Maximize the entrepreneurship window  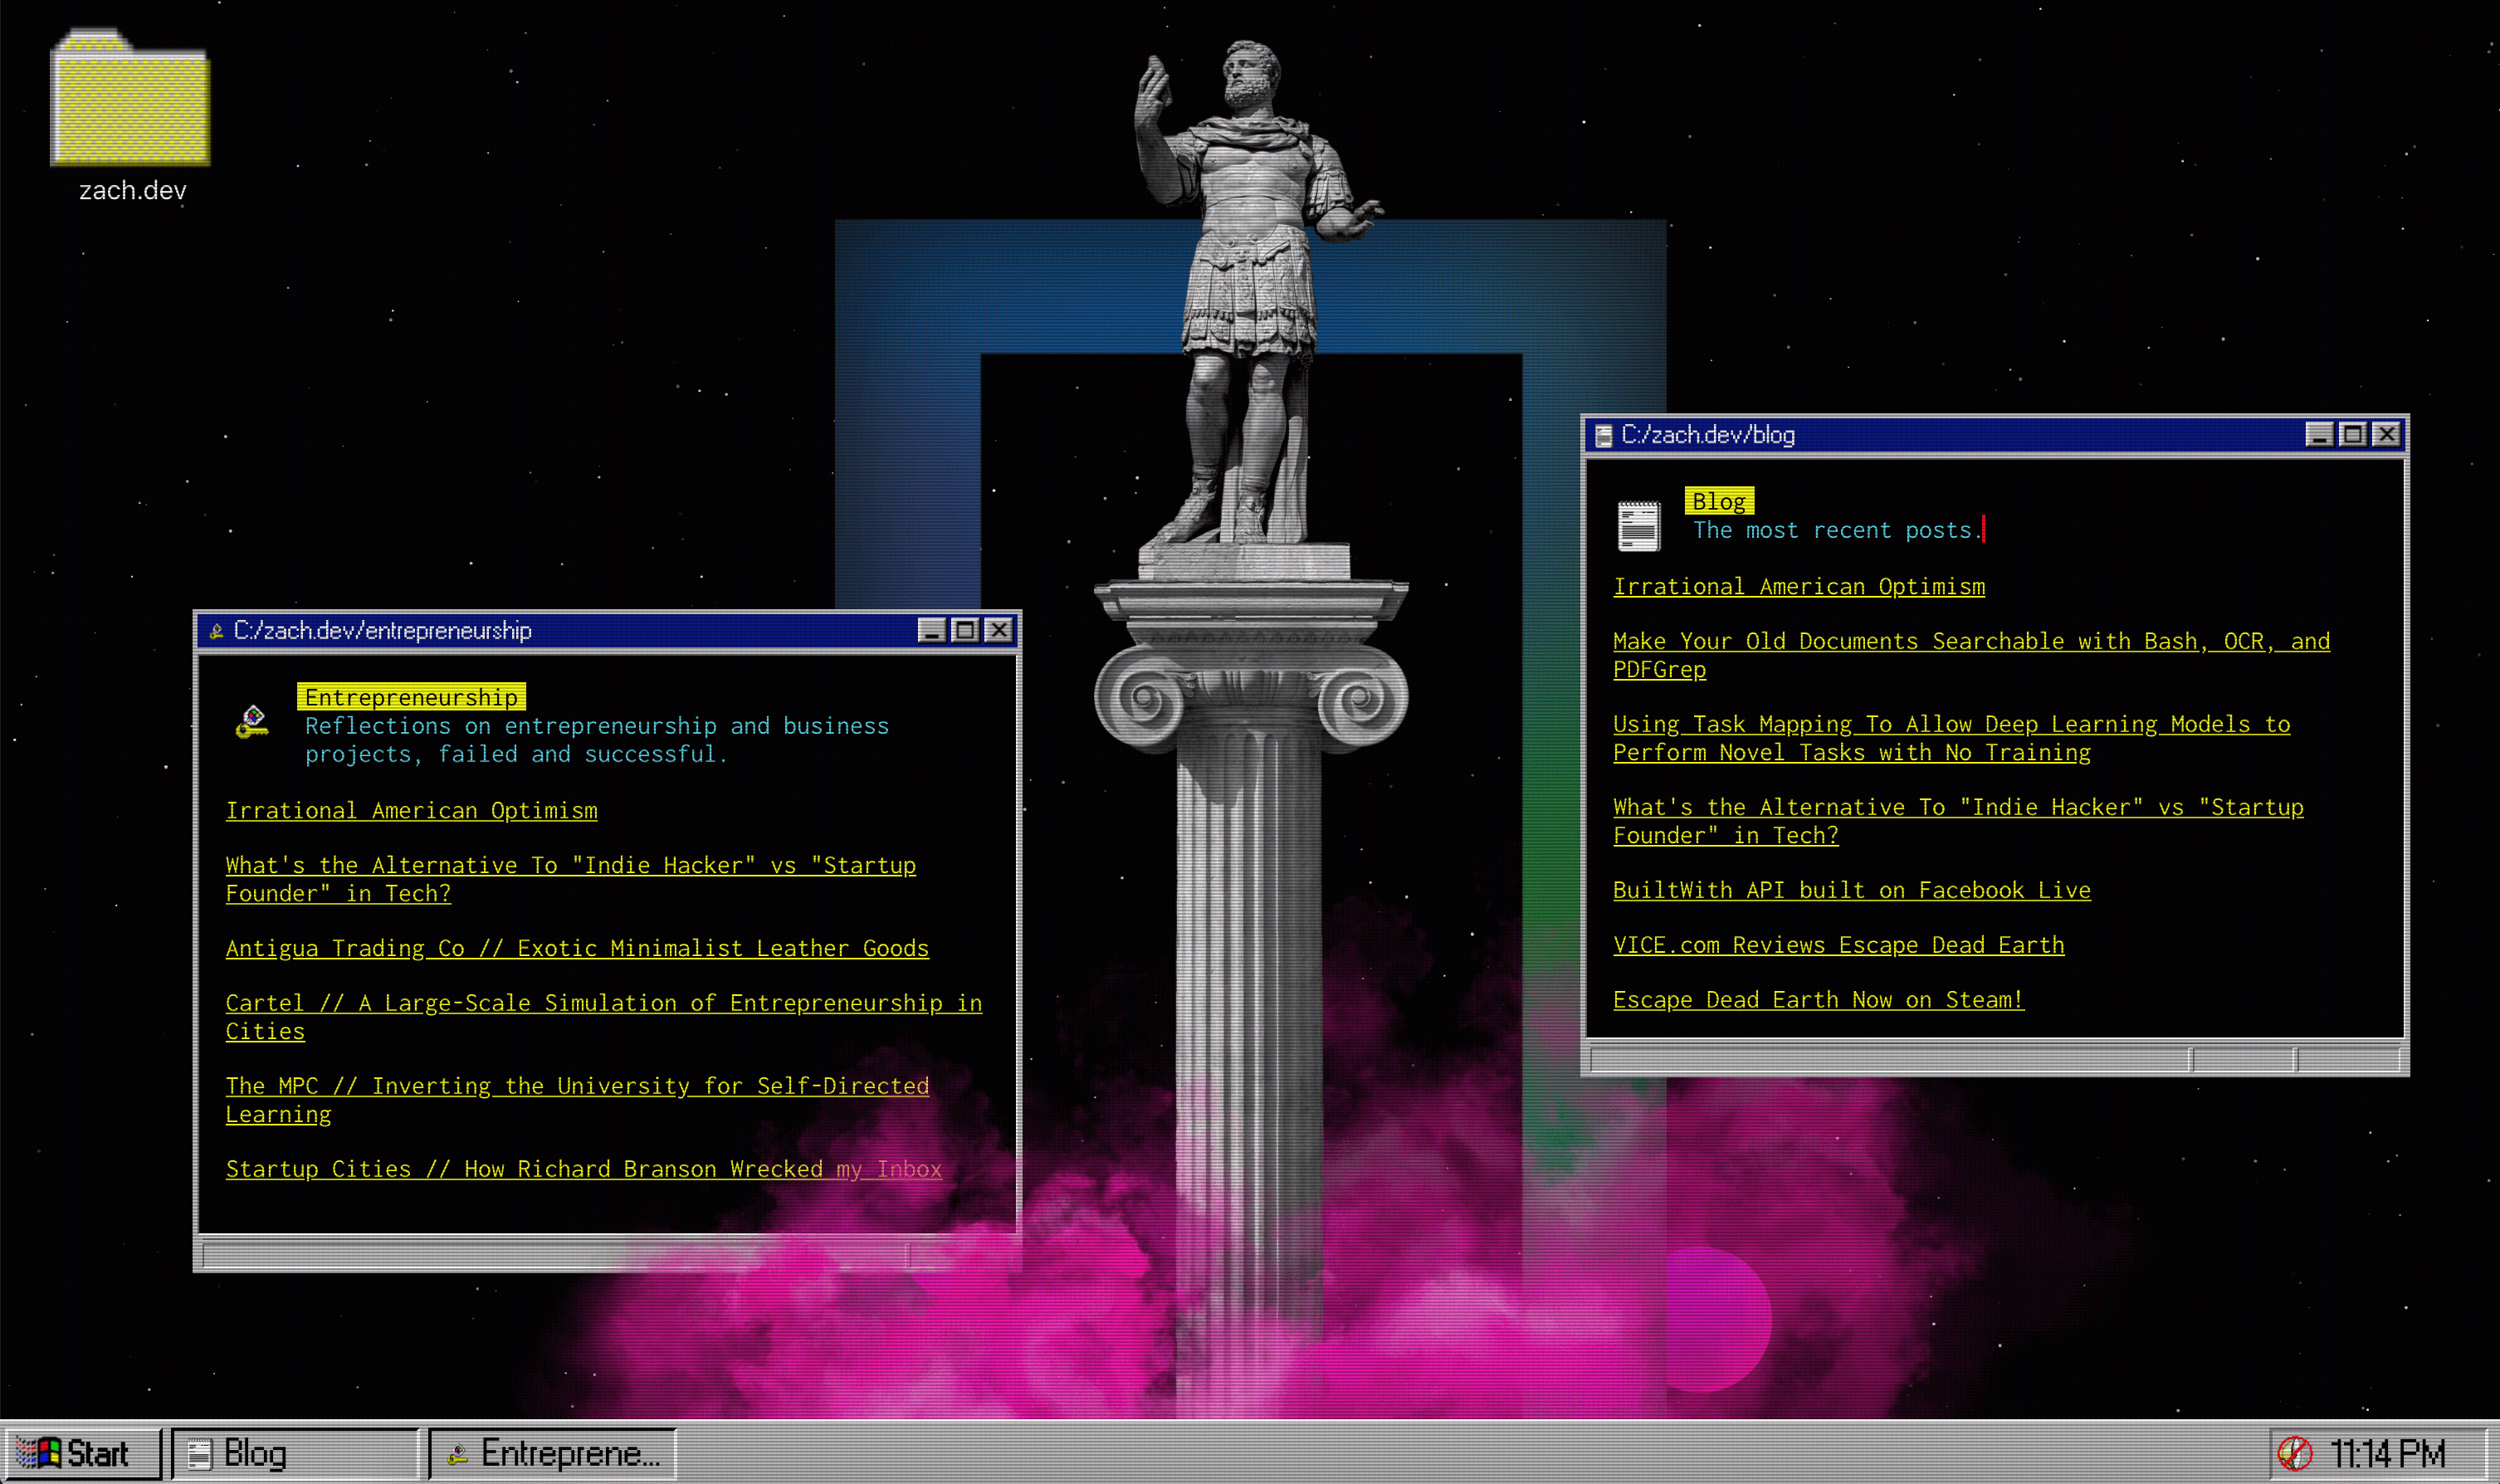965,630
